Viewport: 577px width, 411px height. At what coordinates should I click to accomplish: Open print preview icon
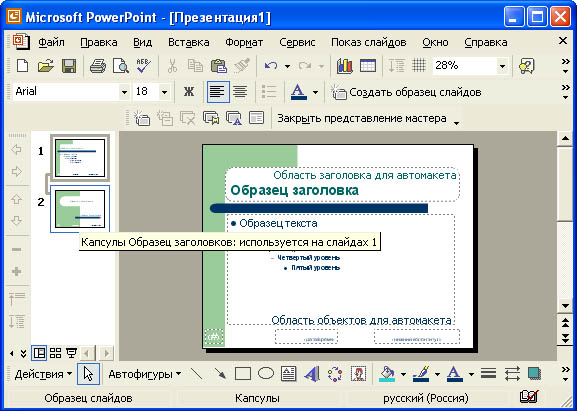click(121, 66)
